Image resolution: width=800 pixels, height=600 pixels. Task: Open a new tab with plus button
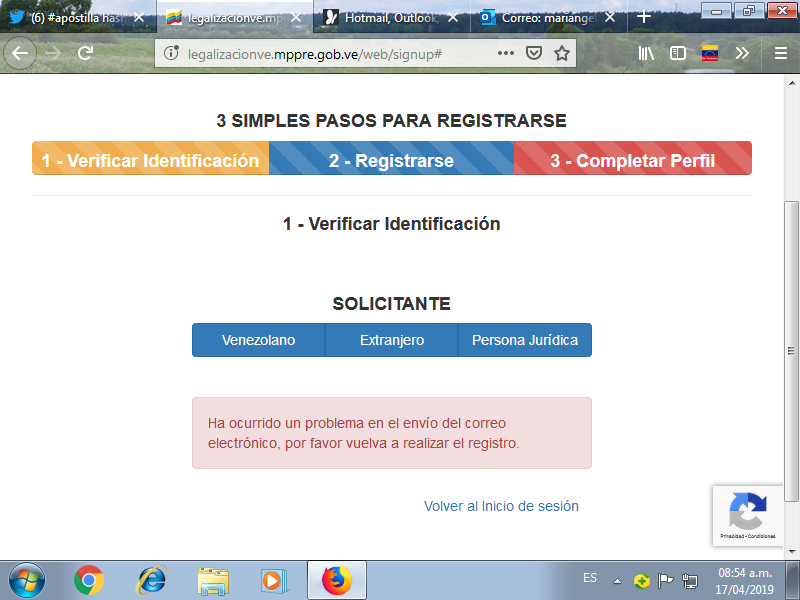click(644, 17)
